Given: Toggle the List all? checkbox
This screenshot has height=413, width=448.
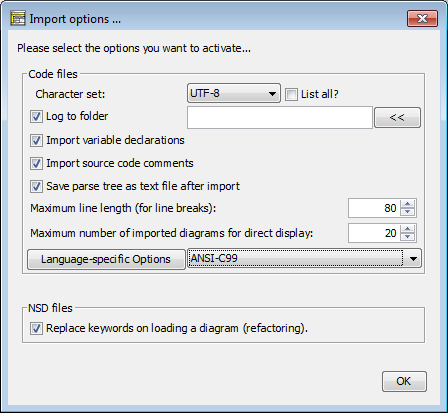Looking at the screenshot, I should point(291,95).
